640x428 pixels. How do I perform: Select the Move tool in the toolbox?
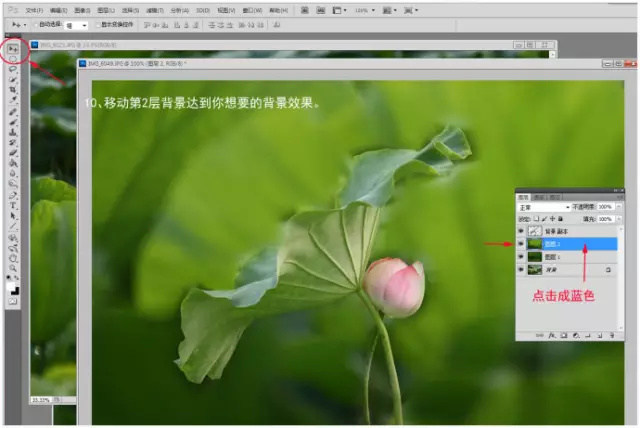tap(14, 47)
